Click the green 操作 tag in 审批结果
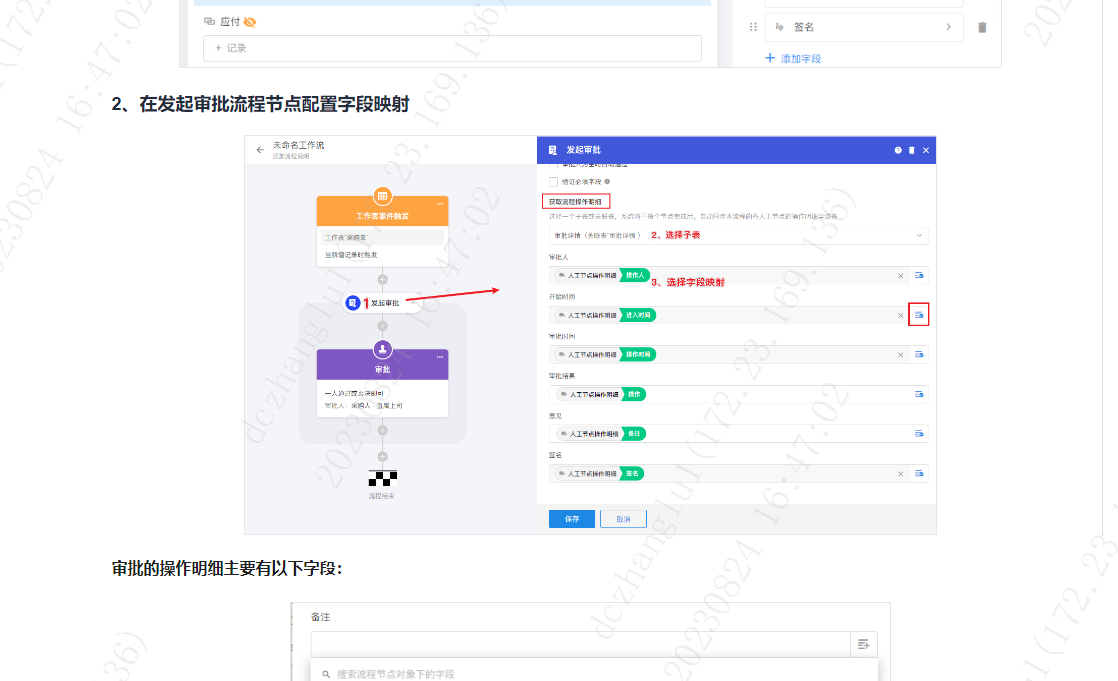This screenshot has height=681, width=1118. (x=634, y=394)
